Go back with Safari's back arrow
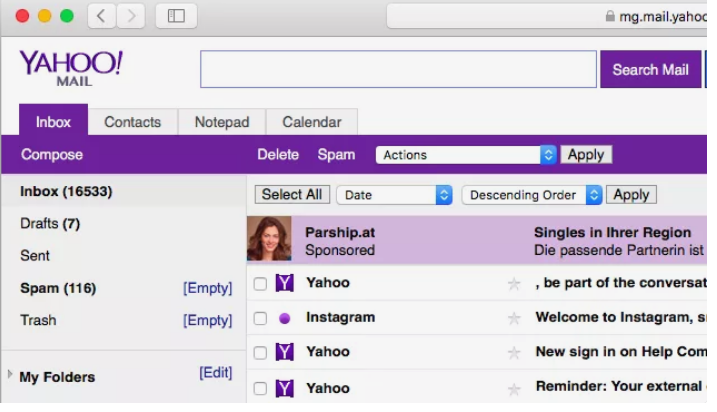Screen dimensions: 717x412 [101, 16]
